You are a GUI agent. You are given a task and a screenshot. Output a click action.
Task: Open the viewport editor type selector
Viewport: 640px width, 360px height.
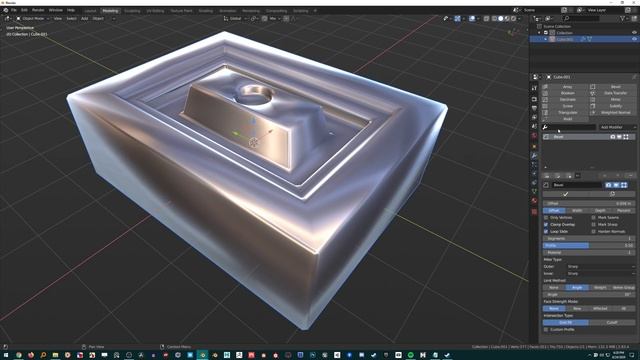pos(7,18)
